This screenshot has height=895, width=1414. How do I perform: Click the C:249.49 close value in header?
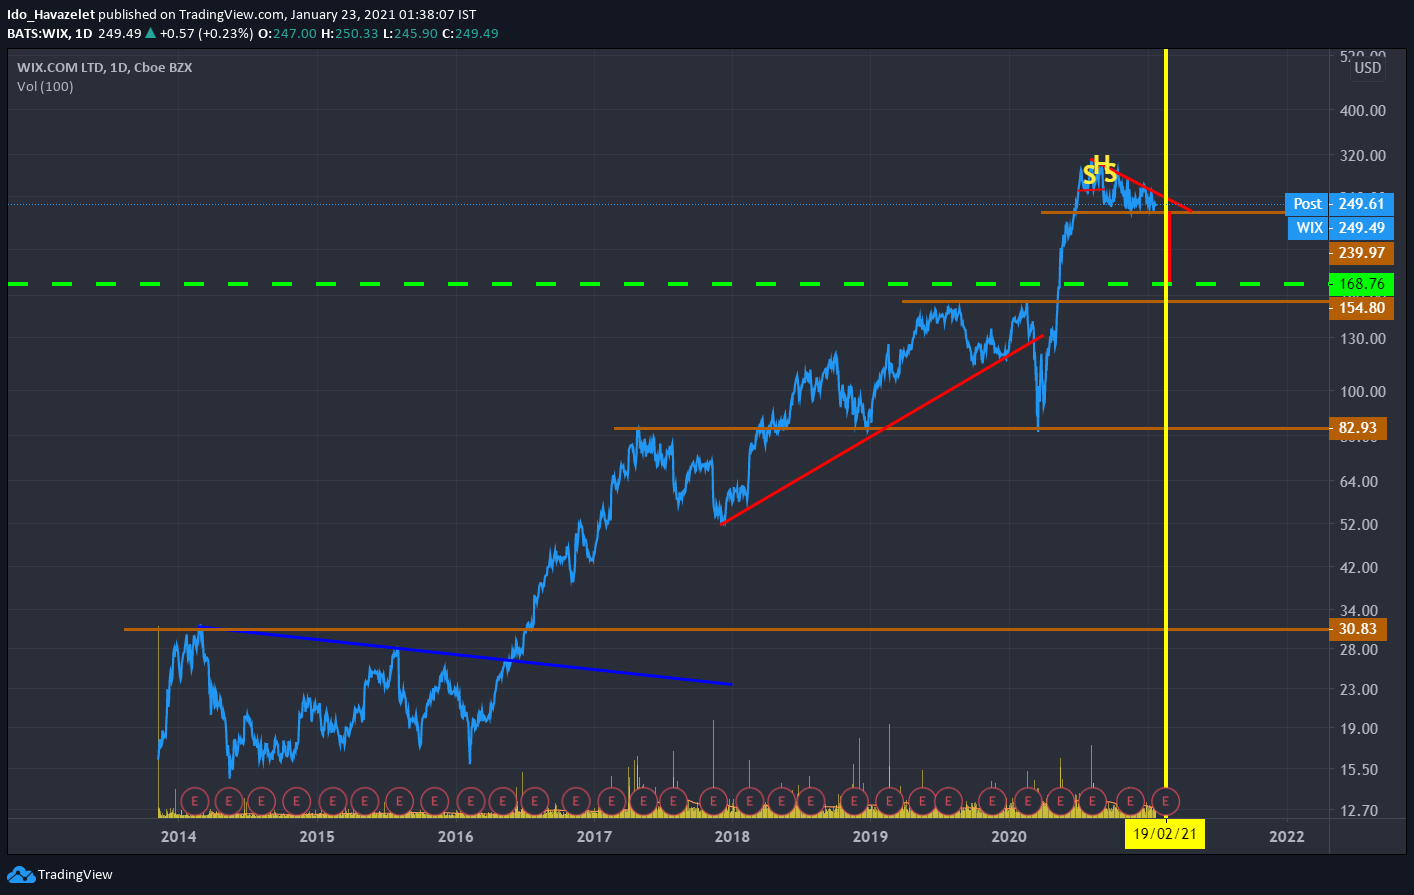[470, 33]
